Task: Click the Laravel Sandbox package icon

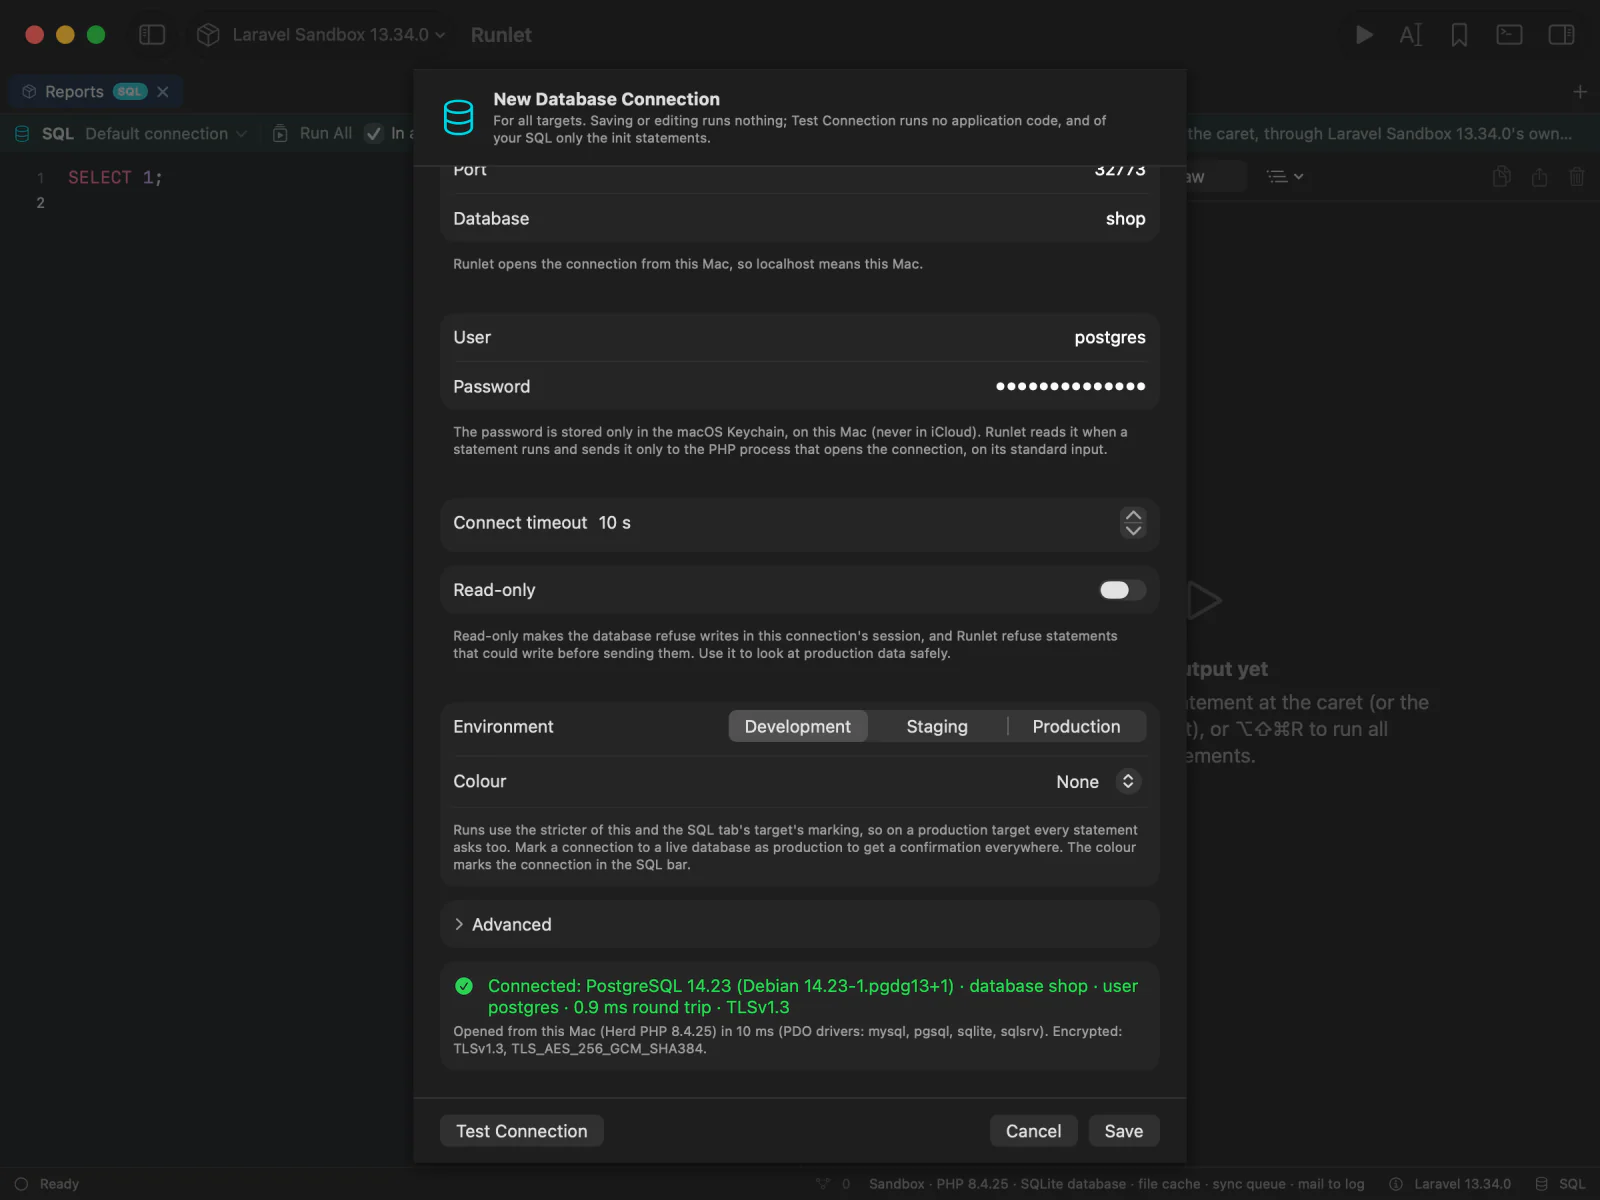Action: point(208,35)
